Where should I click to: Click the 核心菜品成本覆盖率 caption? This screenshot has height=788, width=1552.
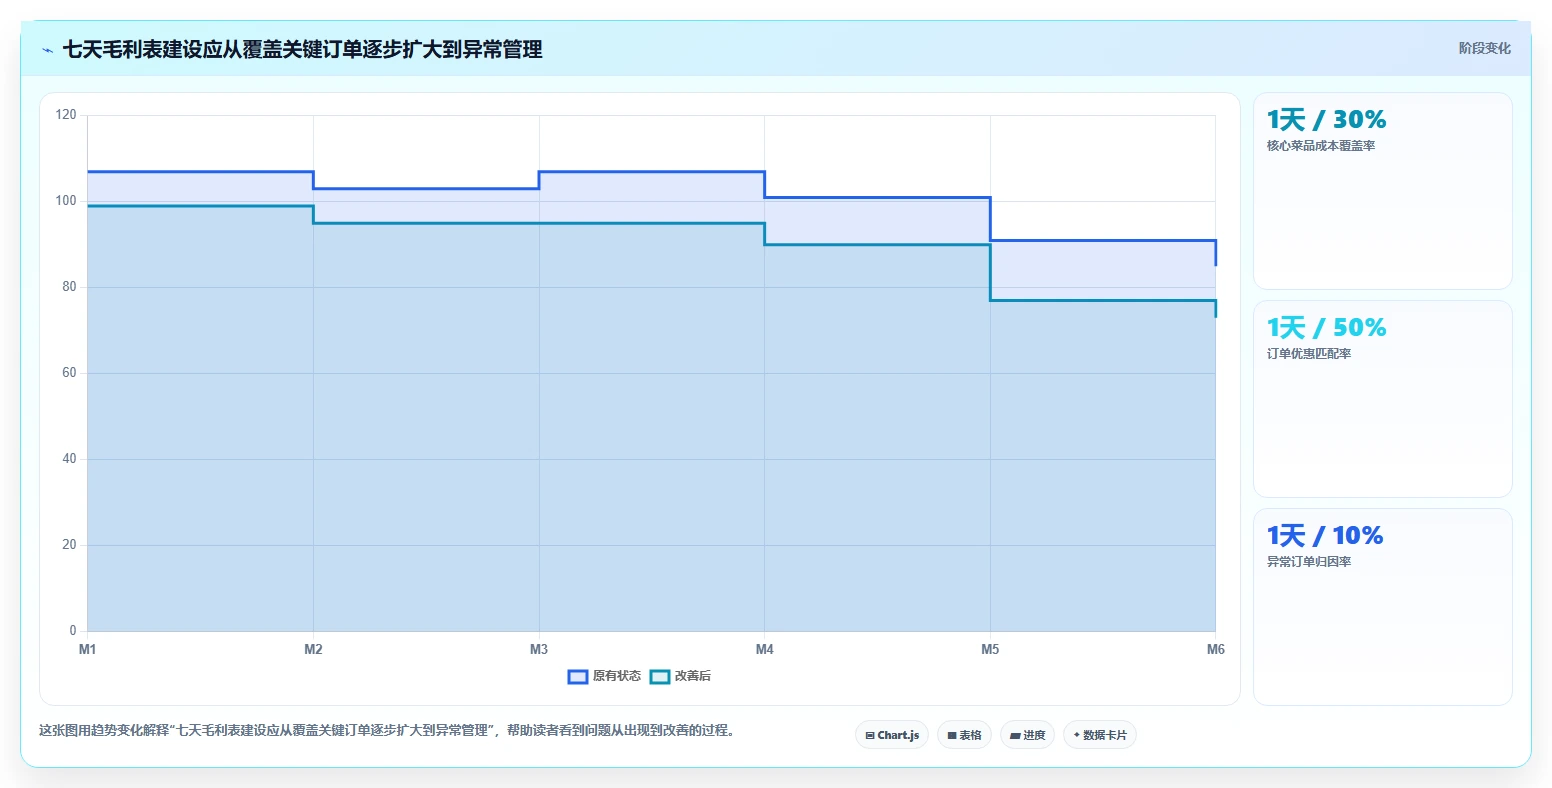tap(1321, 146)
